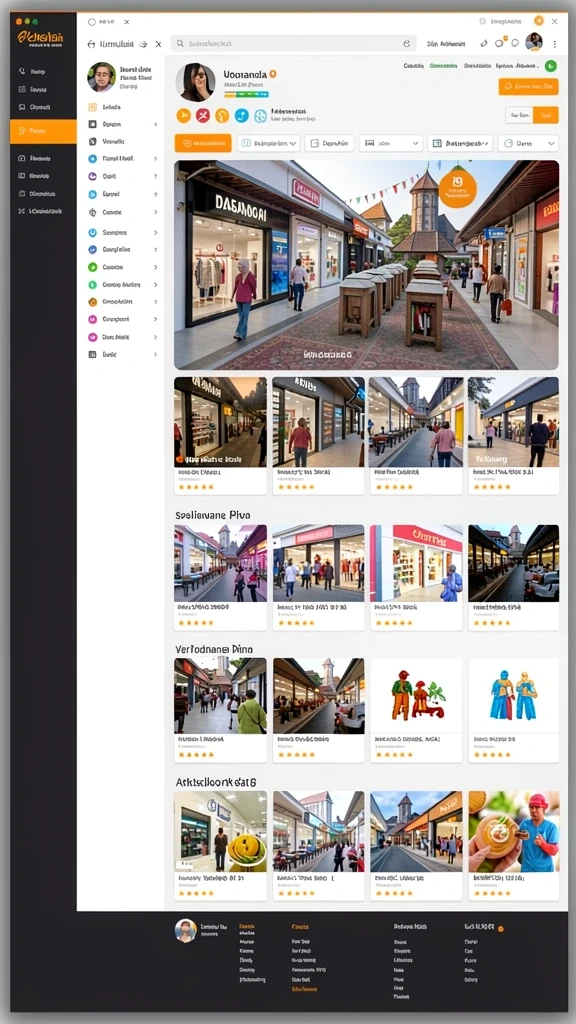Click the round orange badge on the hero image
The image size is (576, 1024).
tap(457, 187)
